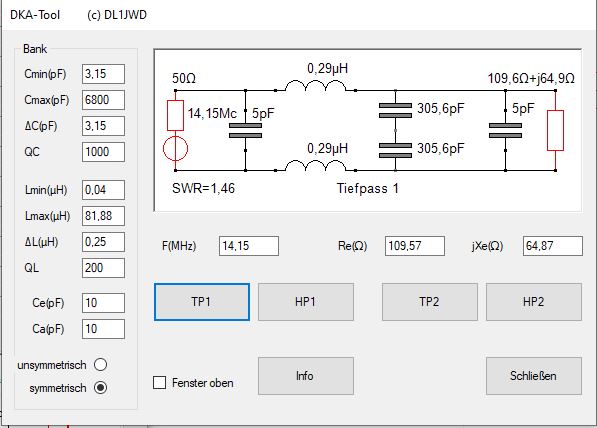The height and width of the screenshot is (428, 597).
Task: Edit the QC value field
Action: [x=103, y=152]
